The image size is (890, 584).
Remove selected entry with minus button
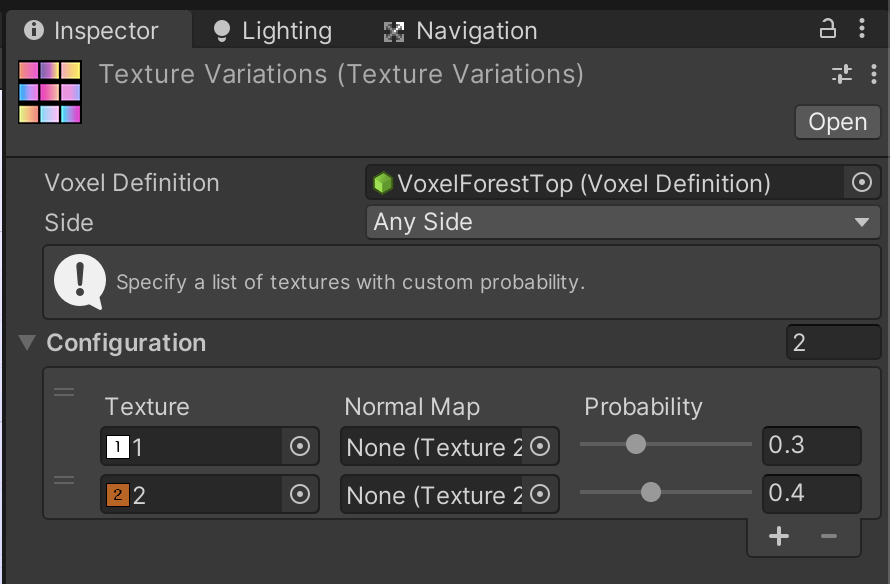[x=828, y=536]
